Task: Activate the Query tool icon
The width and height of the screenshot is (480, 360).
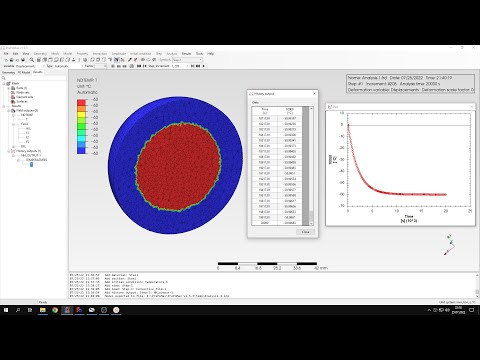Action: [x=130, y=60]
